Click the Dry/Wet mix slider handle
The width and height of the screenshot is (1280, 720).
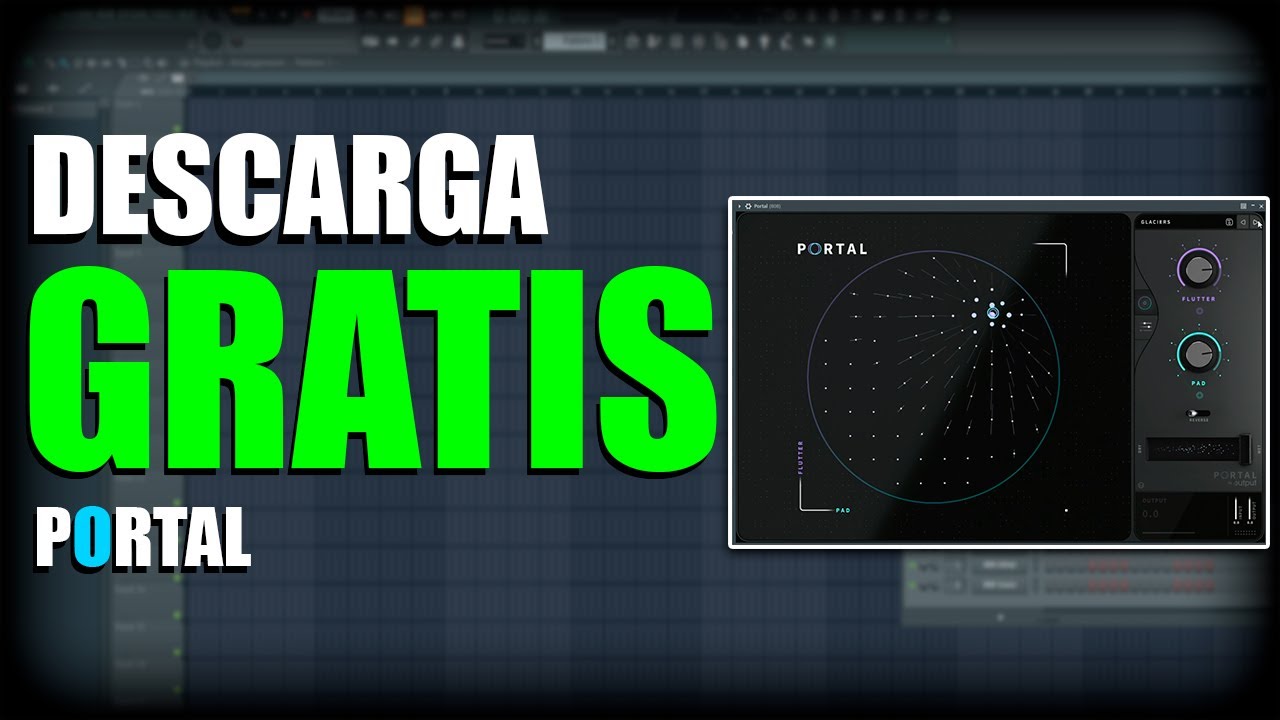tap(1244, 449)
